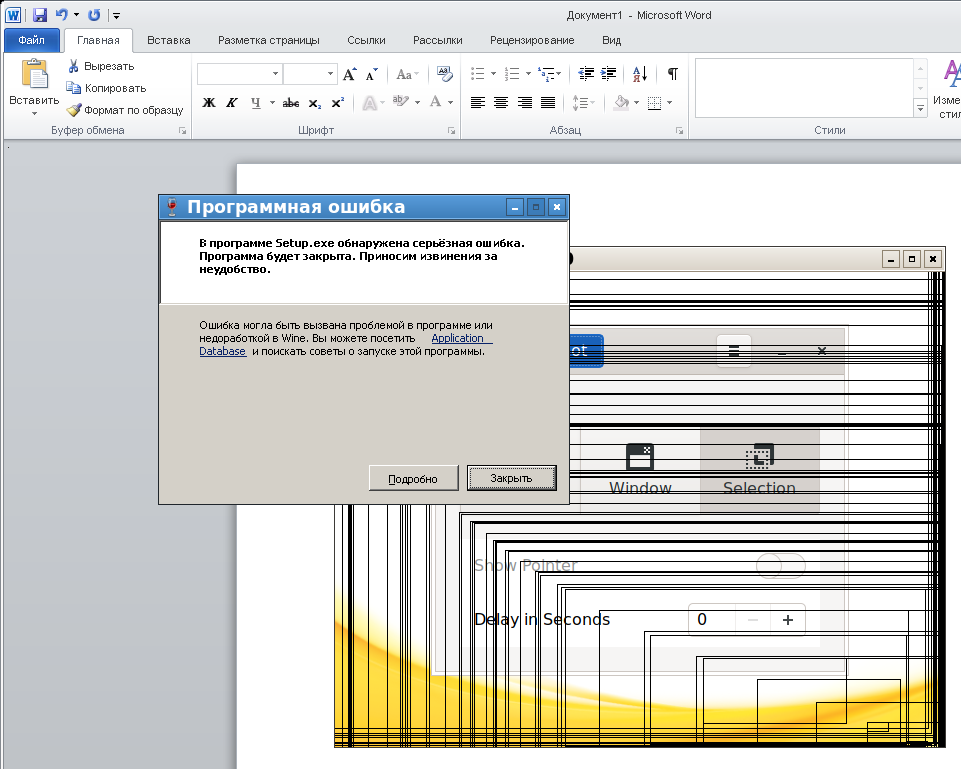The image size is (961, 769).
Task: Expand the Вставить paste options arrow
Action: tap(34, 113)
